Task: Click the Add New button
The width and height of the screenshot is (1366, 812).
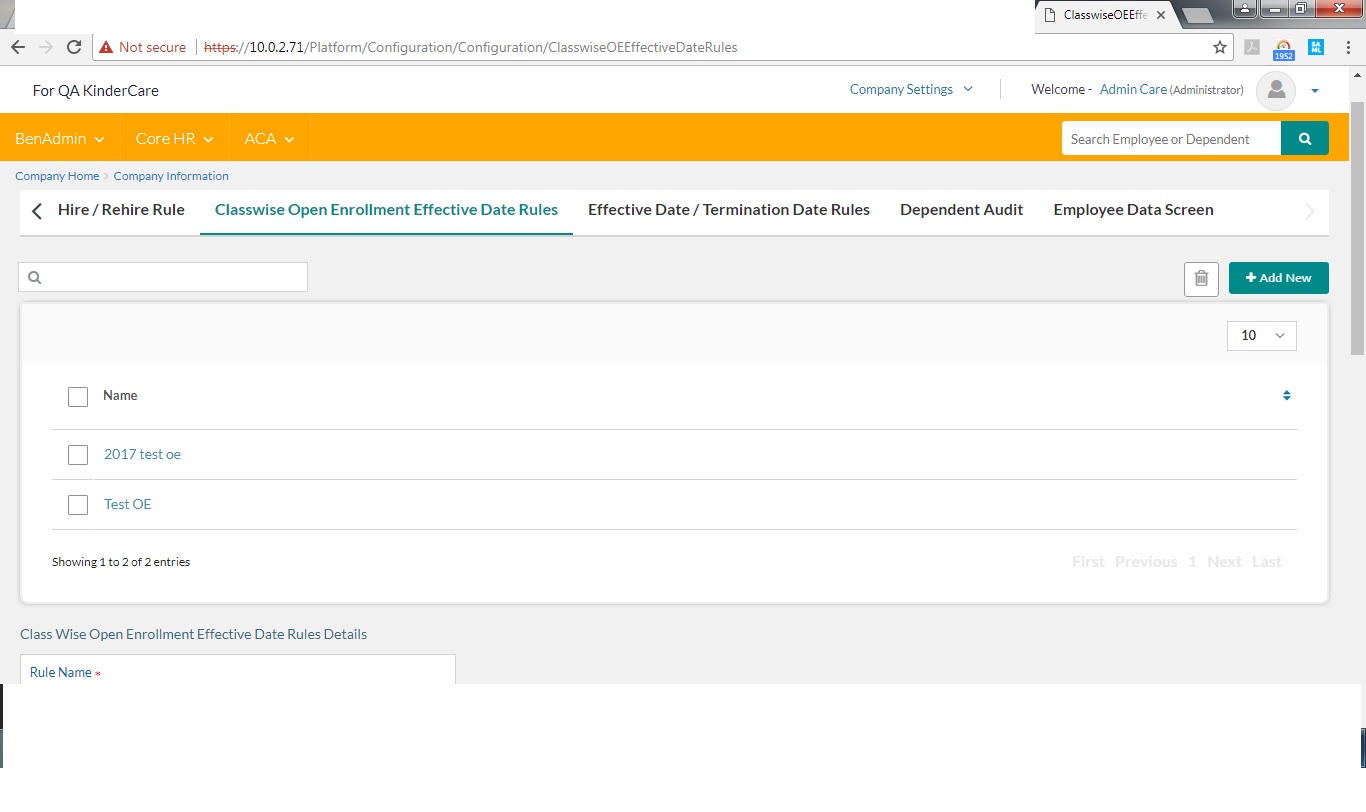Action: tap(1278, 278)
